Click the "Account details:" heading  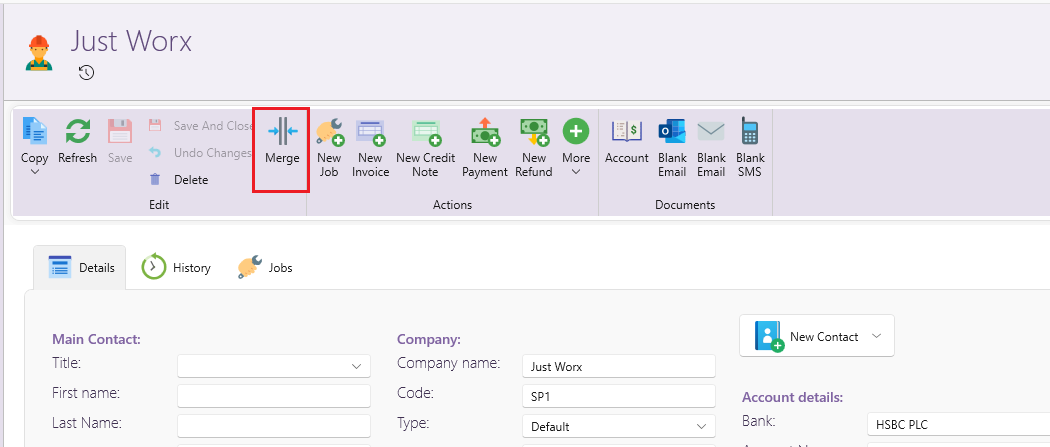coord(792,397)
